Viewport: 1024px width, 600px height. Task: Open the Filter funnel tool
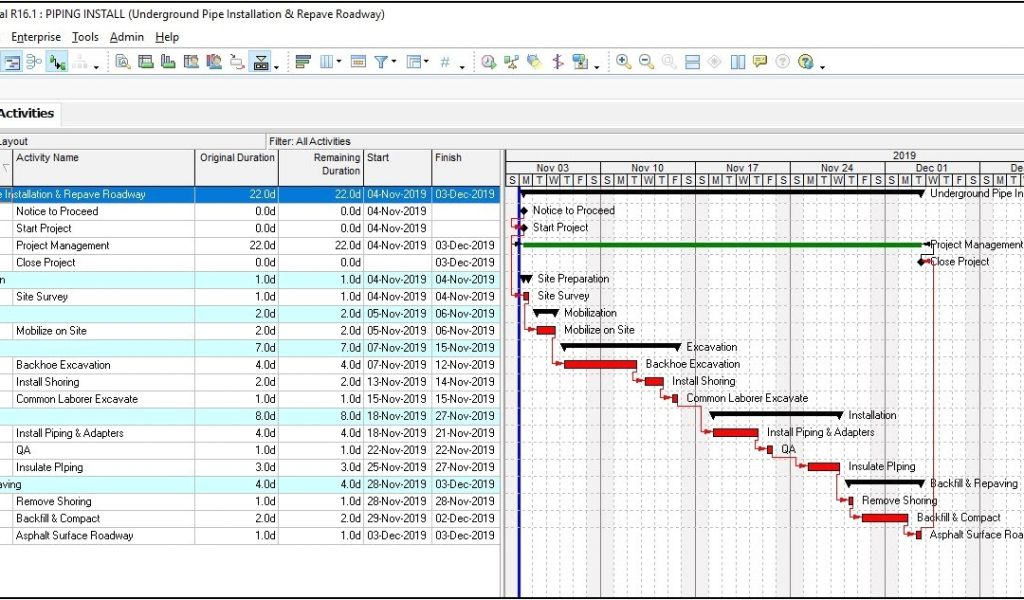click(382, 62)
